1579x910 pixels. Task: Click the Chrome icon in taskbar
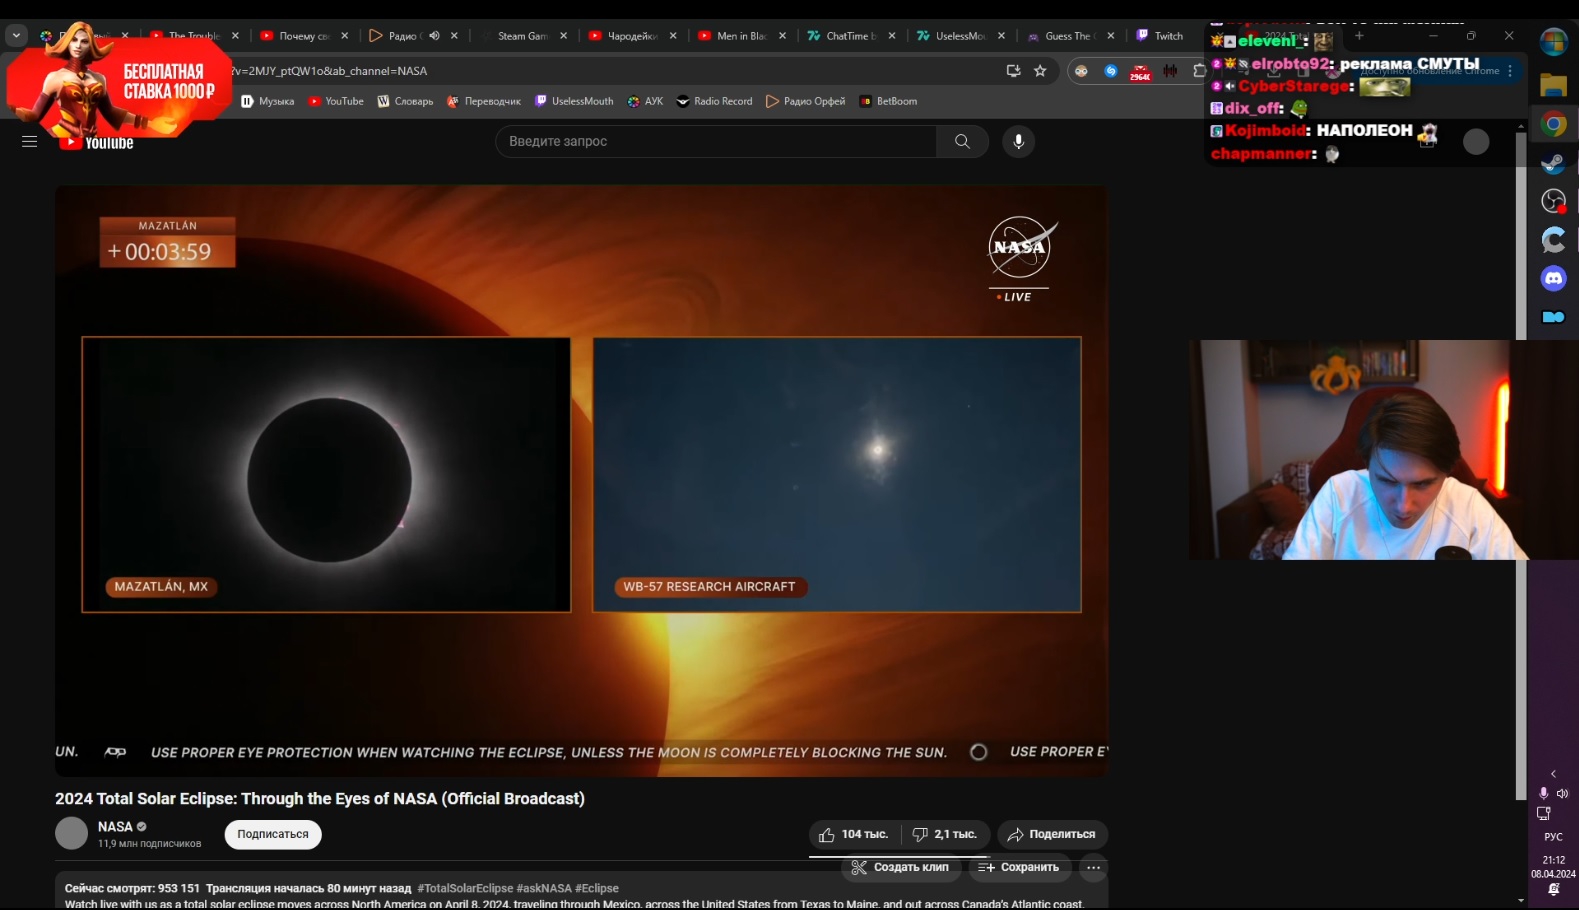click(x=1553, y=124)
